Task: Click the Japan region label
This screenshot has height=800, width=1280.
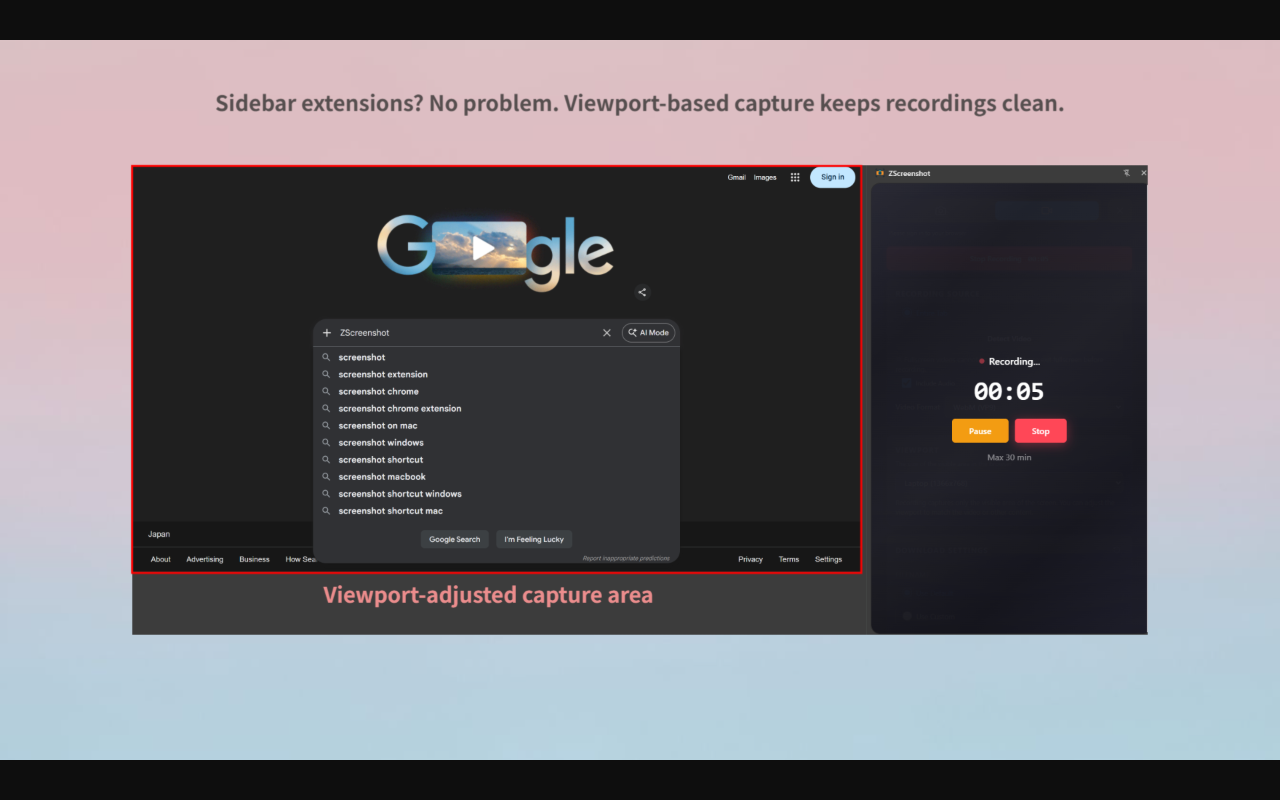Action: pos(159,534)
